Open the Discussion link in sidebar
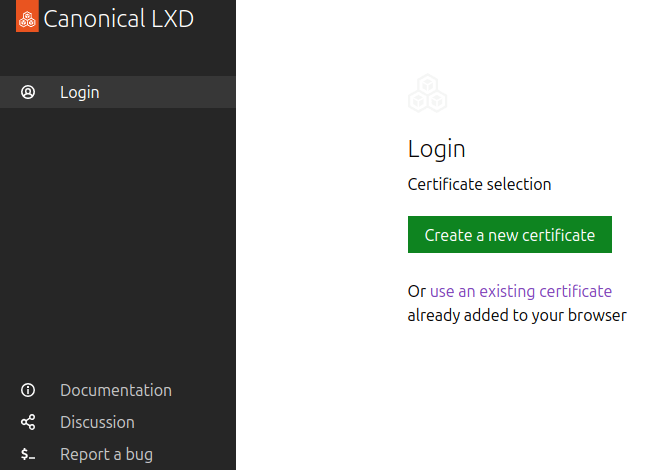Viewport: 645px width, 470px height. (x=97, y=422)
